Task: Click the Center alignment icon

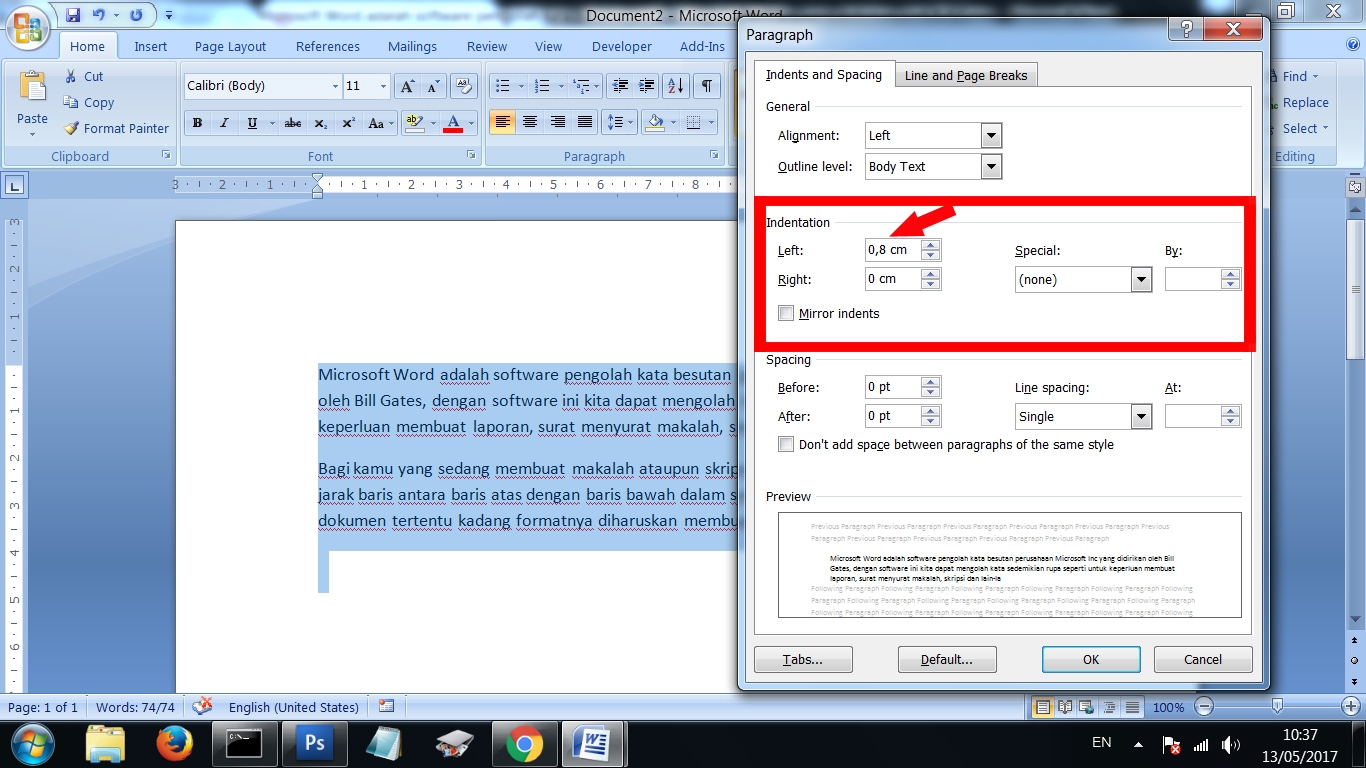Action: pyautogui.click(x=530, y=122)
